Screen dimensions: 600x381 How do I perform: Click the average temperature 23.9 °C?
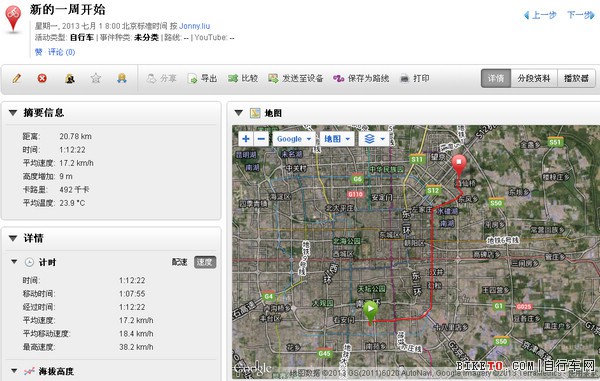pyautogui.click(x=72, y=203)
